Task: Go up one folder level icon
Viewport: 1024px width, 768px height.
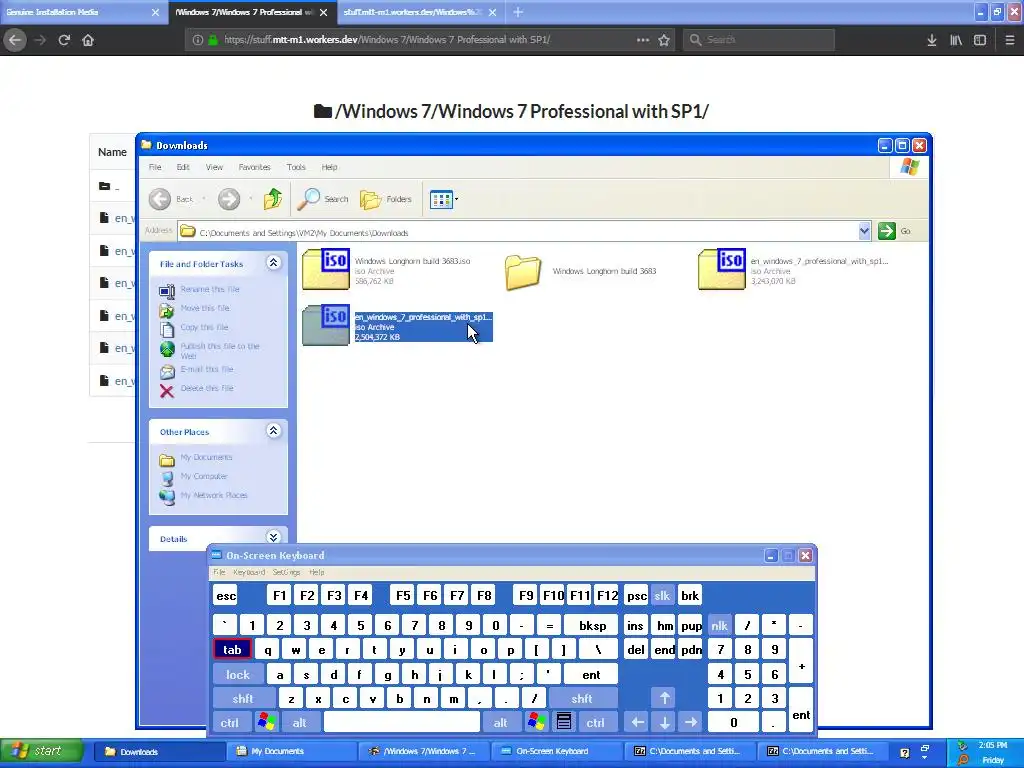Action: [x=272, y=199]
